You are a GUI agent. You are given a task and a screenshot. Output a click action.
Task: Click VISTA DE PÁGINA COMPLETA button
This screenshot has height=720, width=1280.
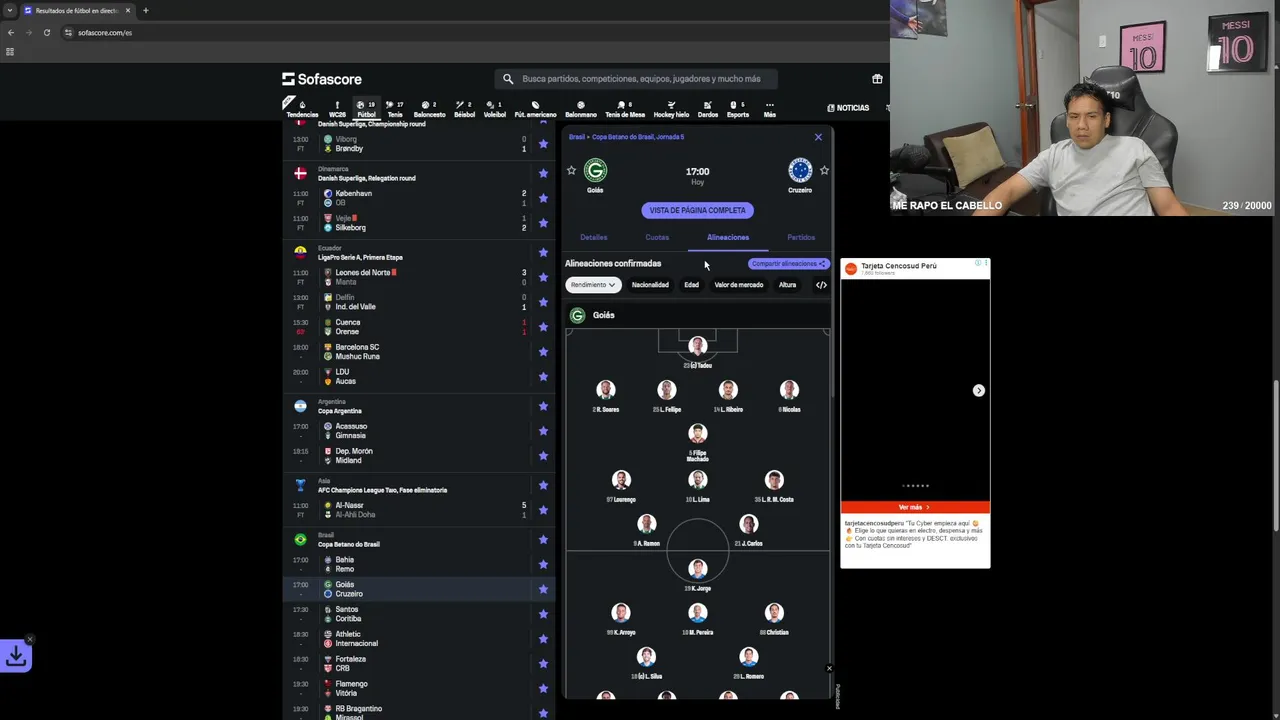click(697, 210)
